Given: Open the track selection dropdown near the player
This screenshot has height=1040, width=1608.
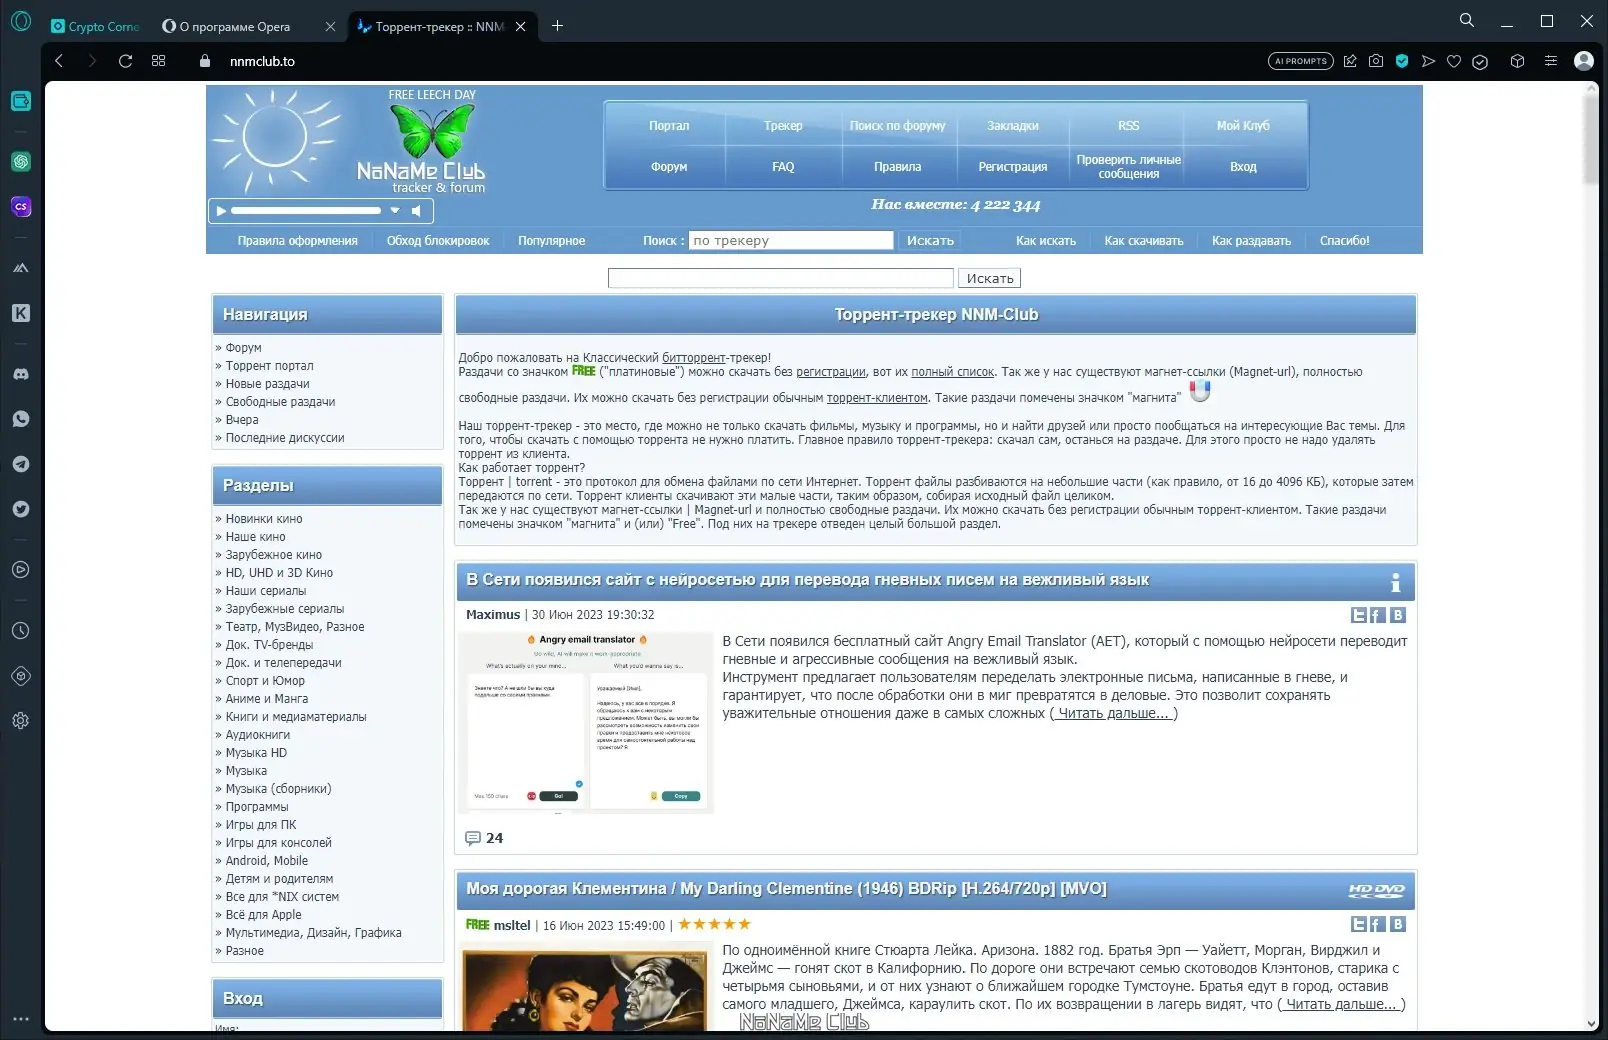Looking at the screenshot, I should pos(394,211).
